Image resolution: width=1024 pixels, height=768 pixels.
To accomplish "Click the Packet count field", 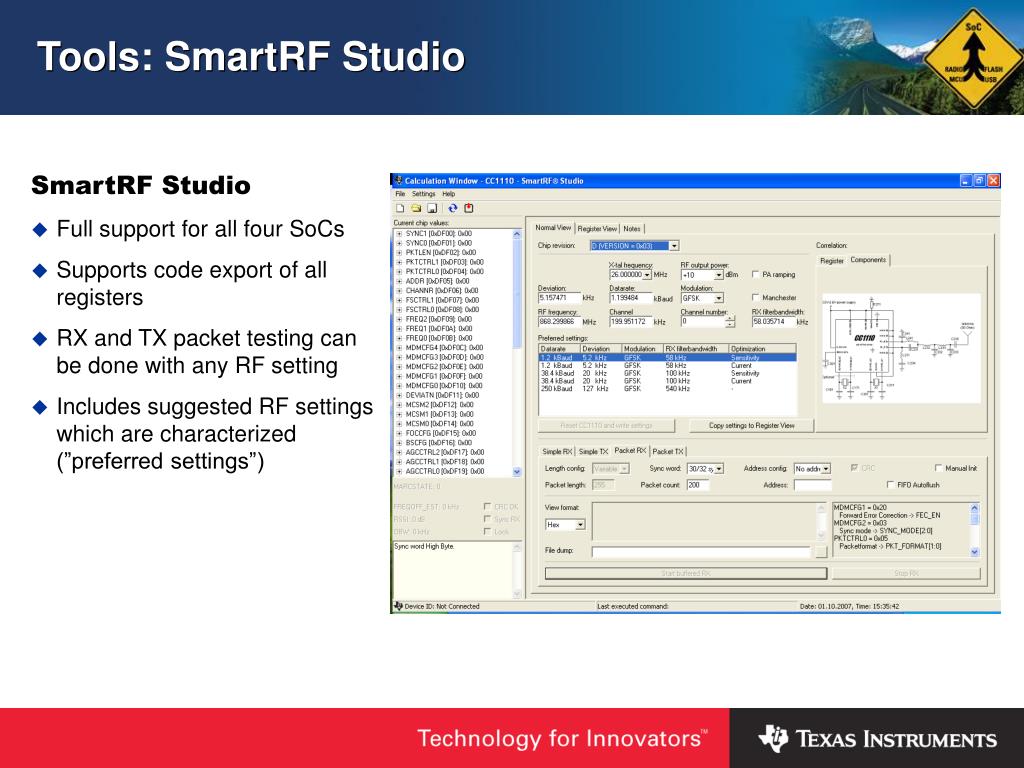I will tap(697, 485).
